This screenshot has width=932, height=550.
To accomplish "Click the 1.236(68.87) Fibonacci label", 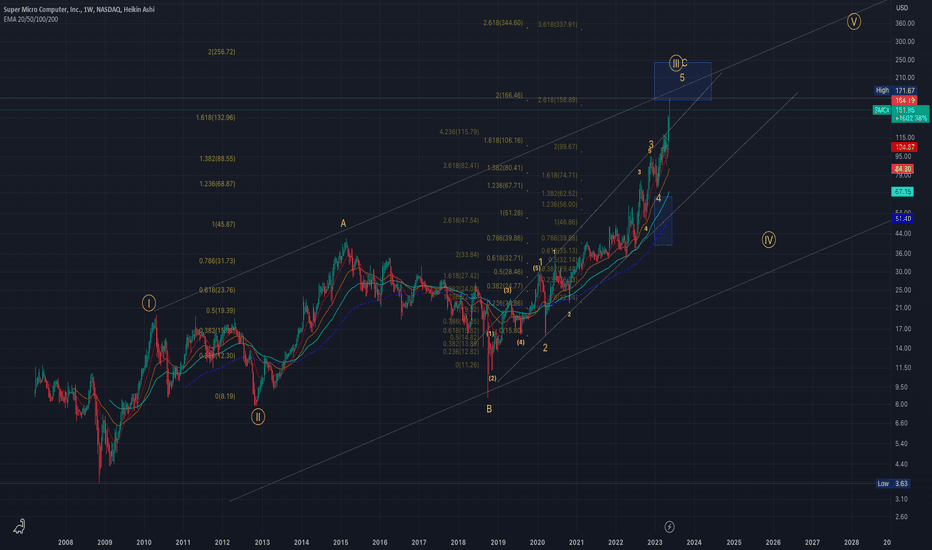I will (218, 184).
